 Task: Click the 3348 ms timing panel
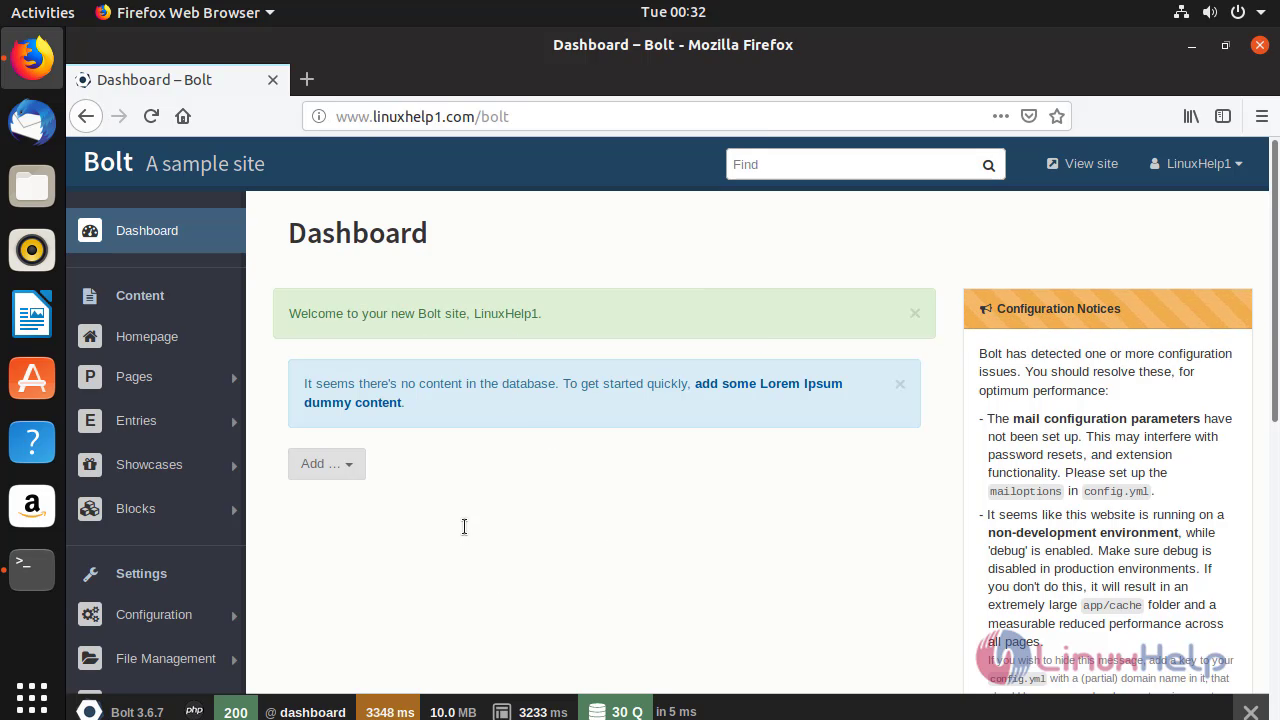click(x=390, y=707)
